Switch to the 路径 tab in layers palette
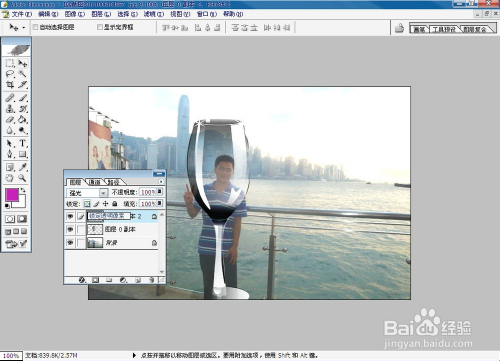 [x=114, y=182]
